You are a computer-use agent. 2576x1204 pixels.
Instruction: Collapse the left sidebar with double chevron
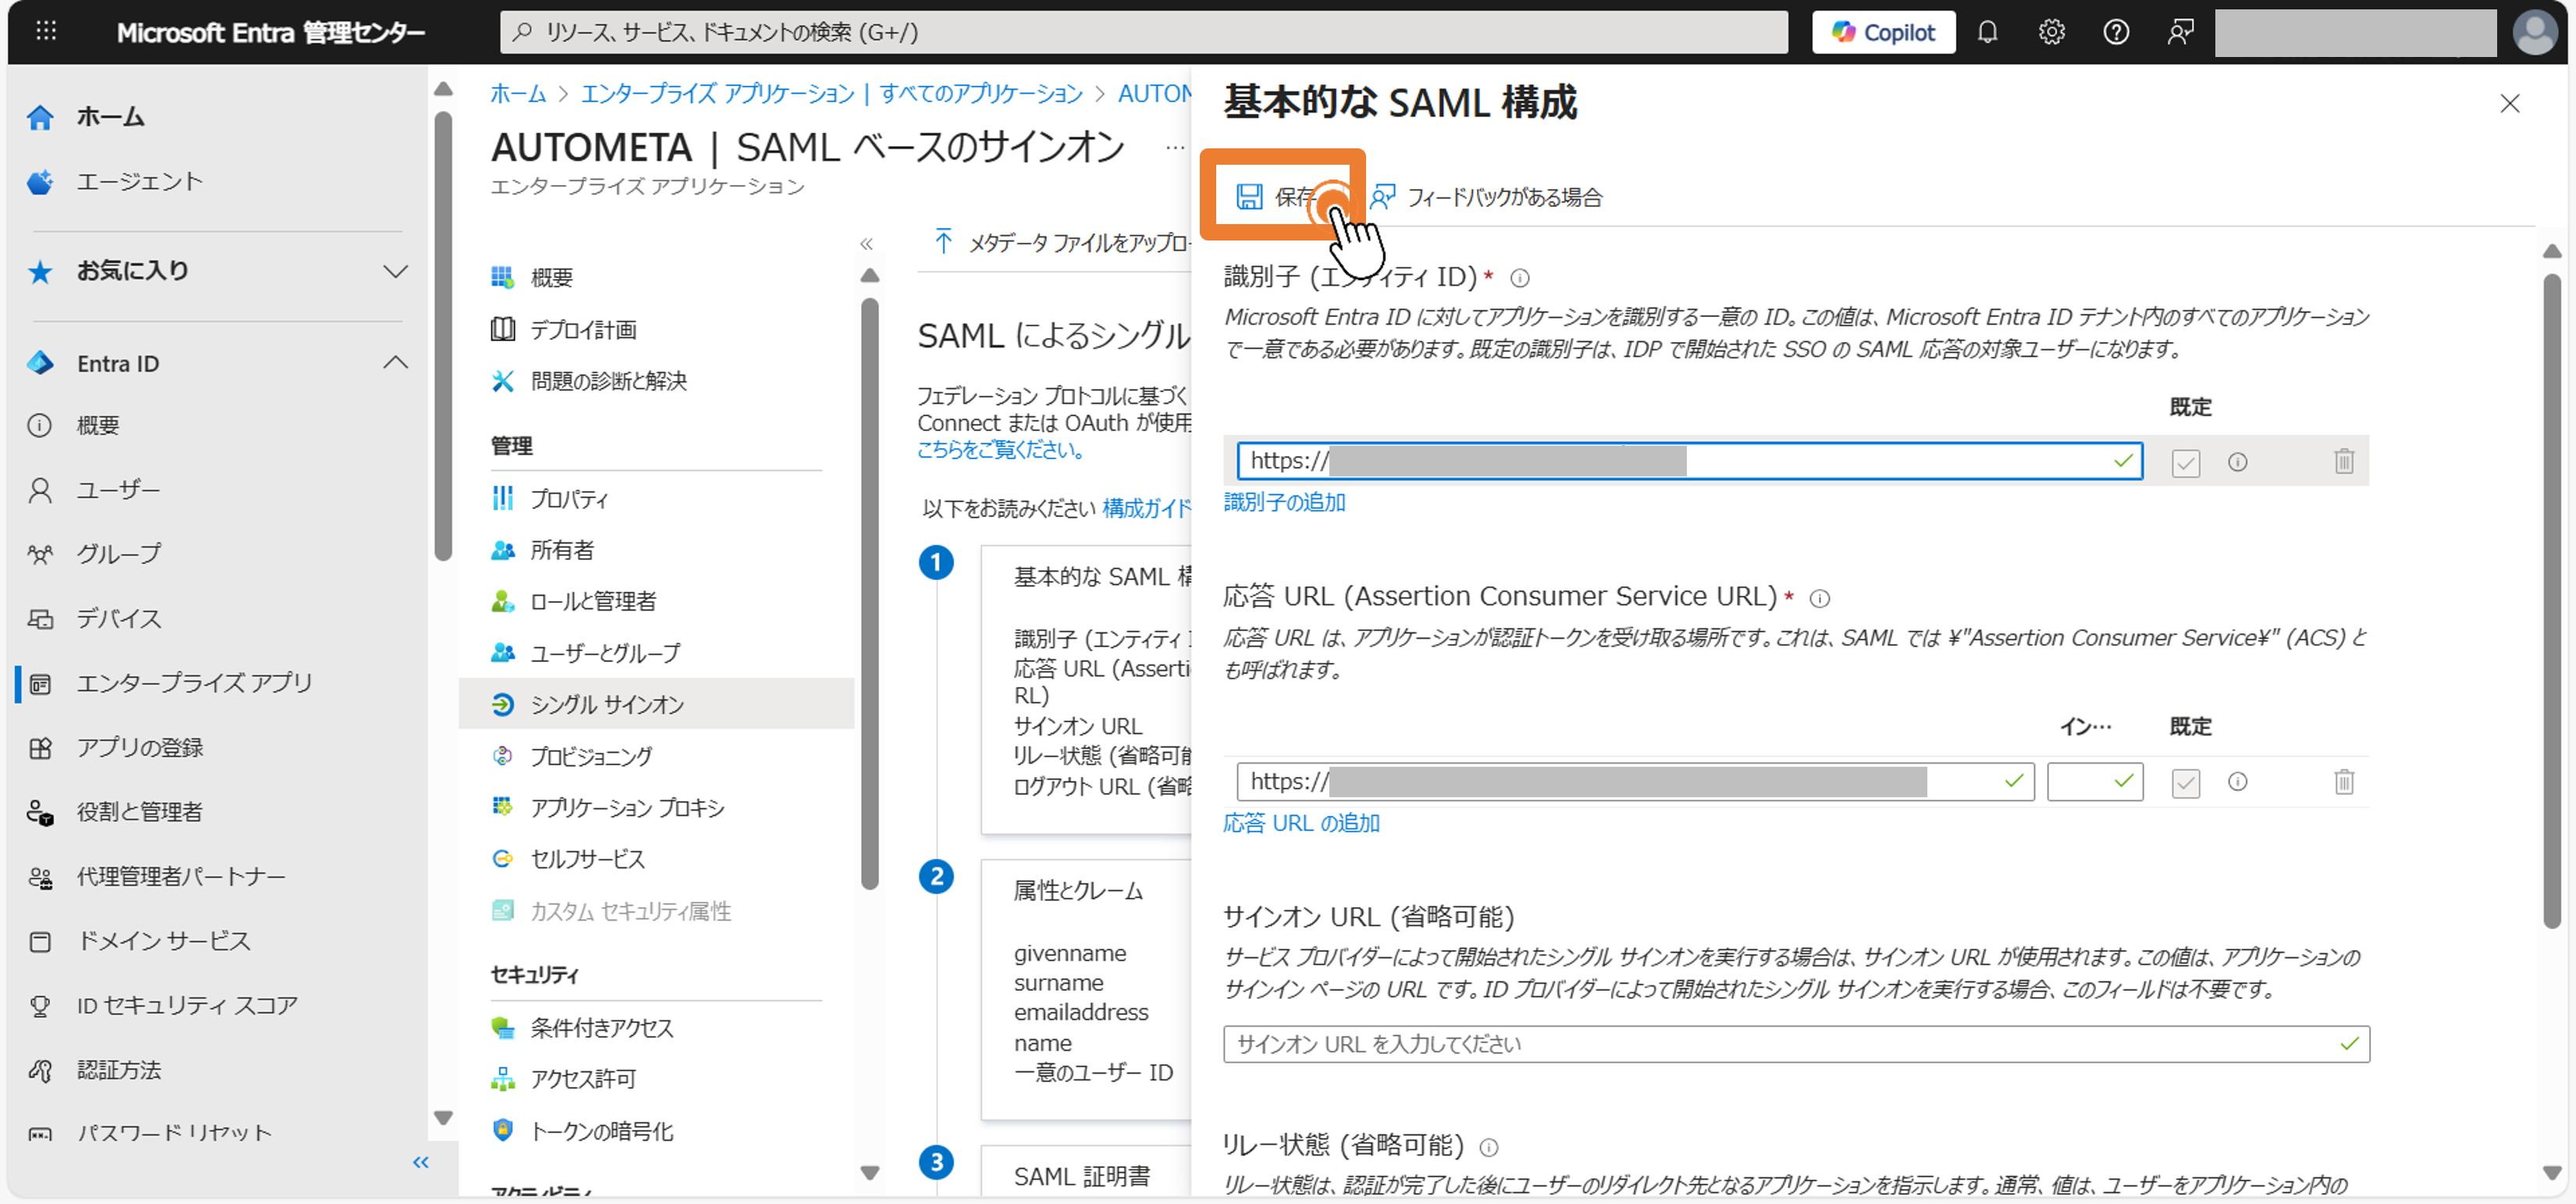pyautogui.click(x=421, y=1162)
